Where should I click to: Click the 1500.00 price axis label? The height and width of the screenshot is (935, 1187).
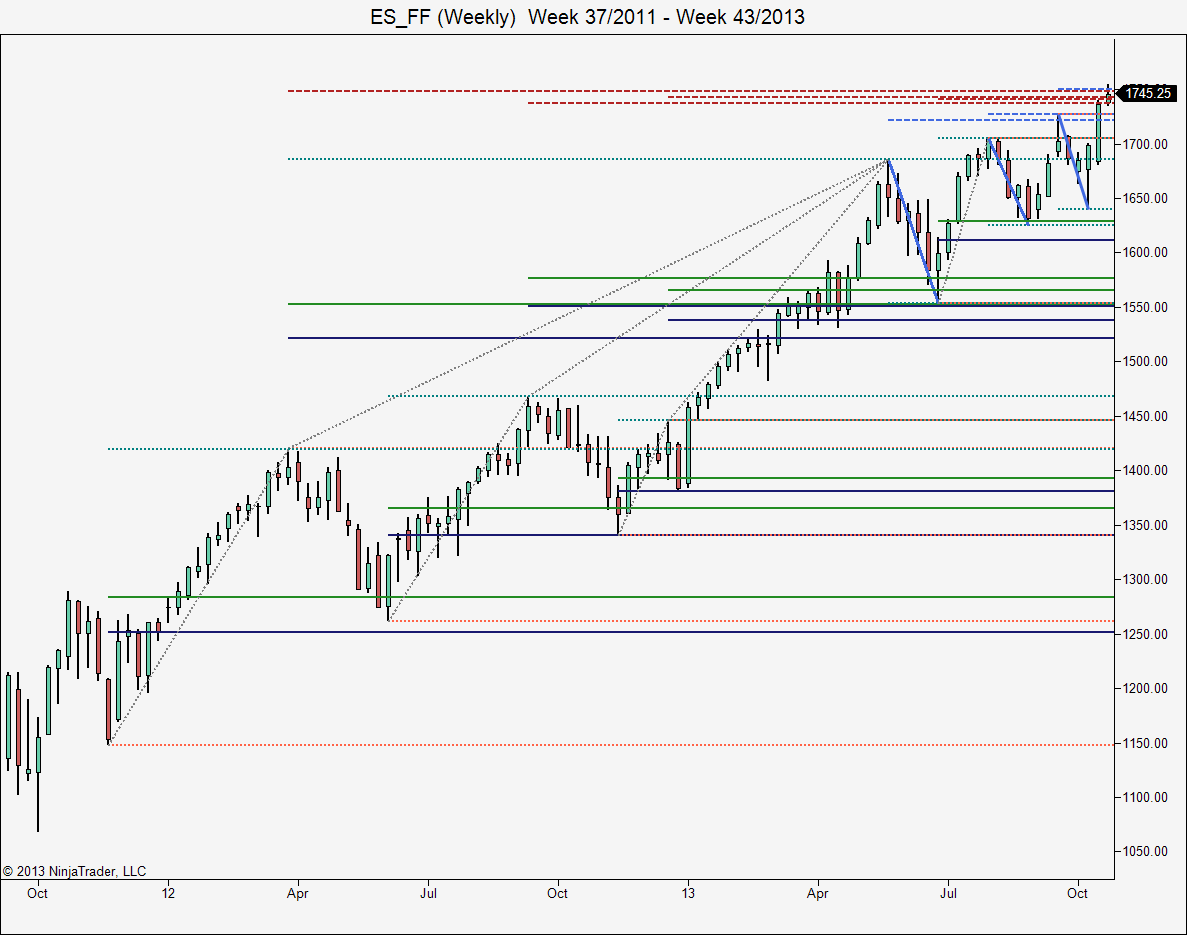pos(1145,361)
